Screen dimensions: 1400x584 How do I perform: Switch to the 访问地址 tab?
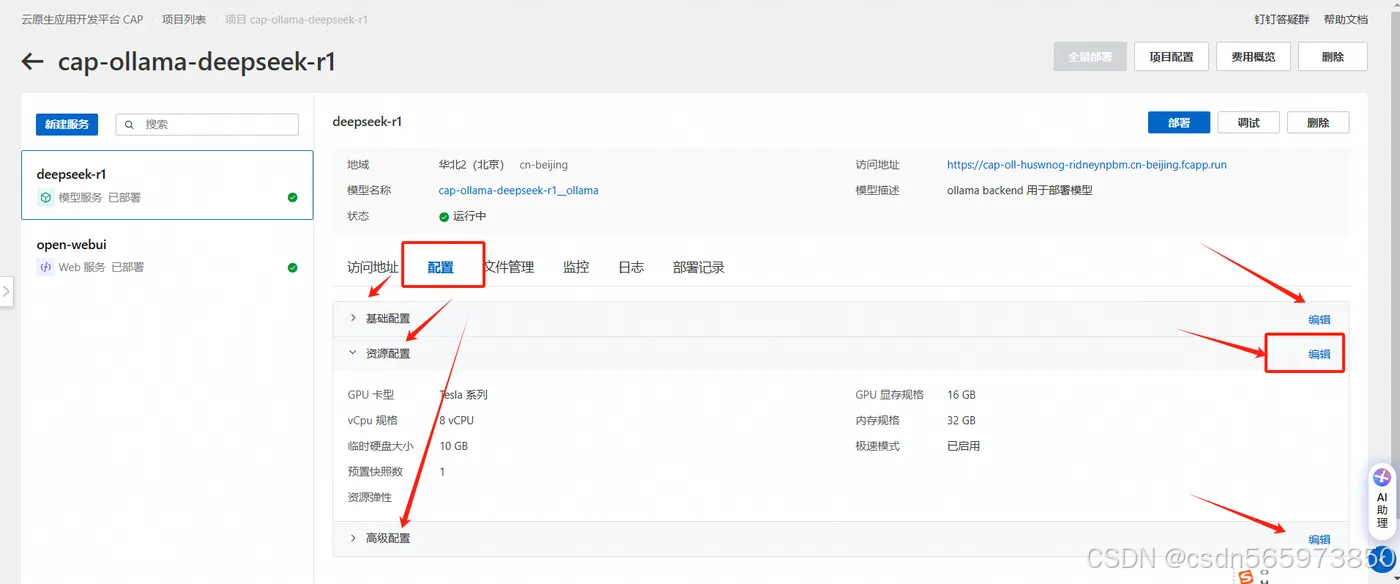[373, 267]
